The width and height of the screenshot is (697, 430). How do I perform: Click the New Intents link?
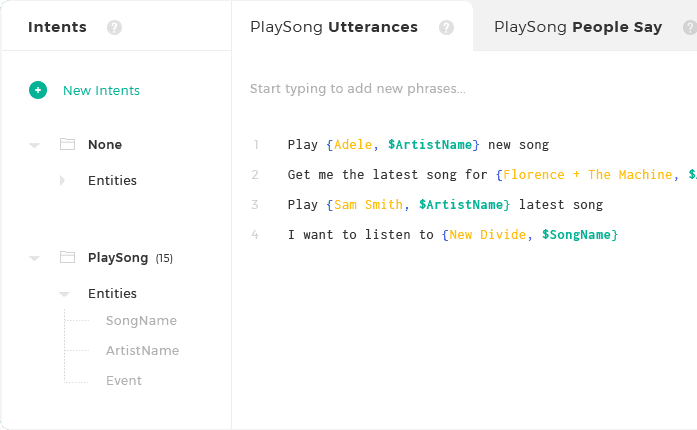point(101,90)
